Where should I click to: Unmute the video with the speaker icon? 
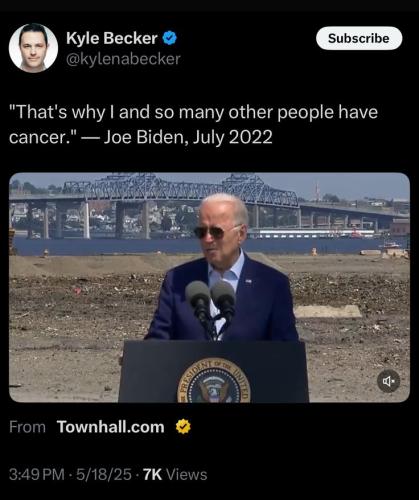pyautogui.click(x=388, y=381)
